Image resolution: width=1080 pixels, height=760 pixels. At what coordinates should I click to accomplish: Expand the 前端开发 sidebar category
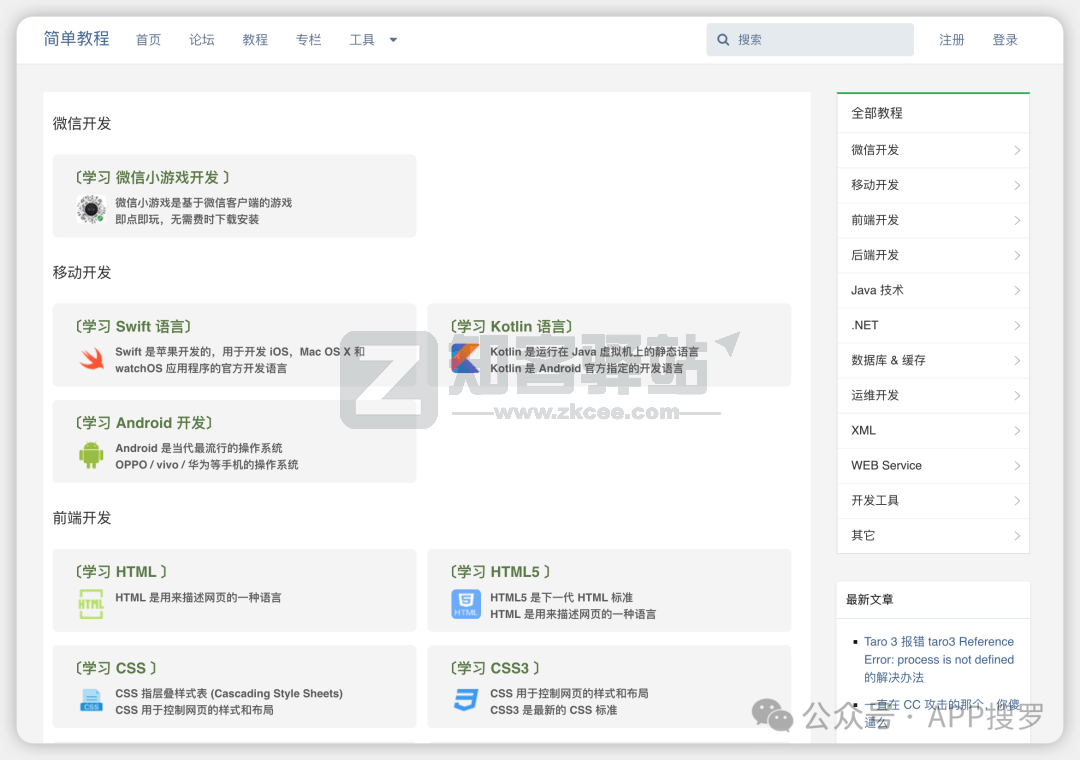pos(932,220)
